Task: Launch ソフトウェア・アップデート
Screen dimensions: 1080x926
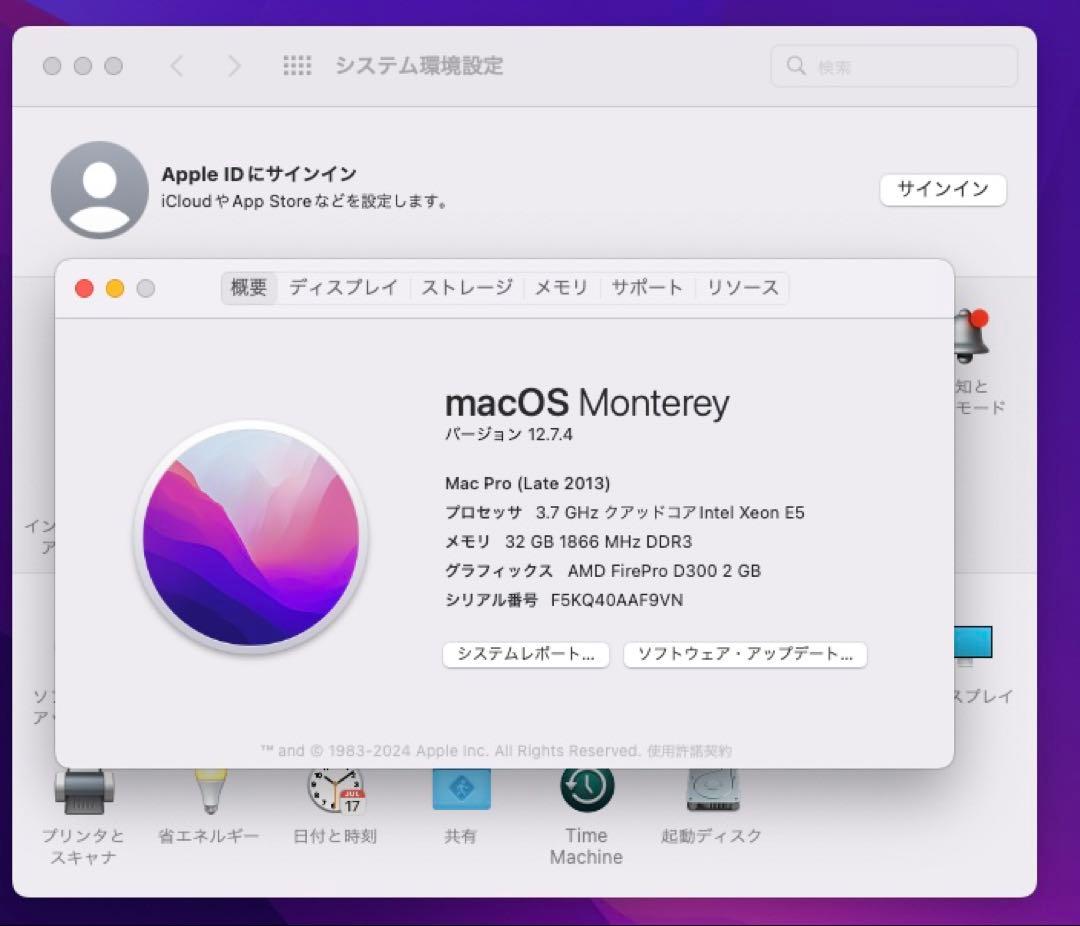Action: pyautogui.click(x=744, y=655)
